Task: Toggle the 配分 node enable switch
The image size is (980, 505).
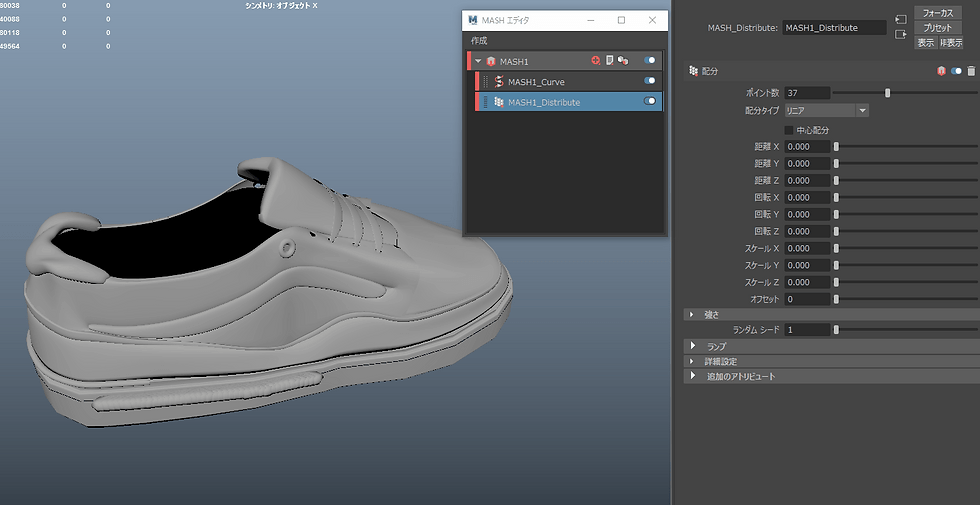Action: 956,71
